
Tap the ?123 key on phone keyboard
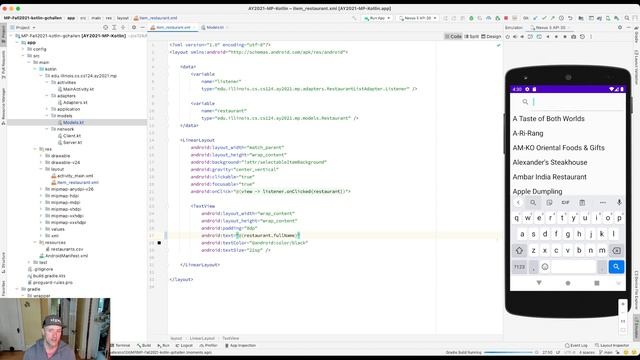(519, 267)
